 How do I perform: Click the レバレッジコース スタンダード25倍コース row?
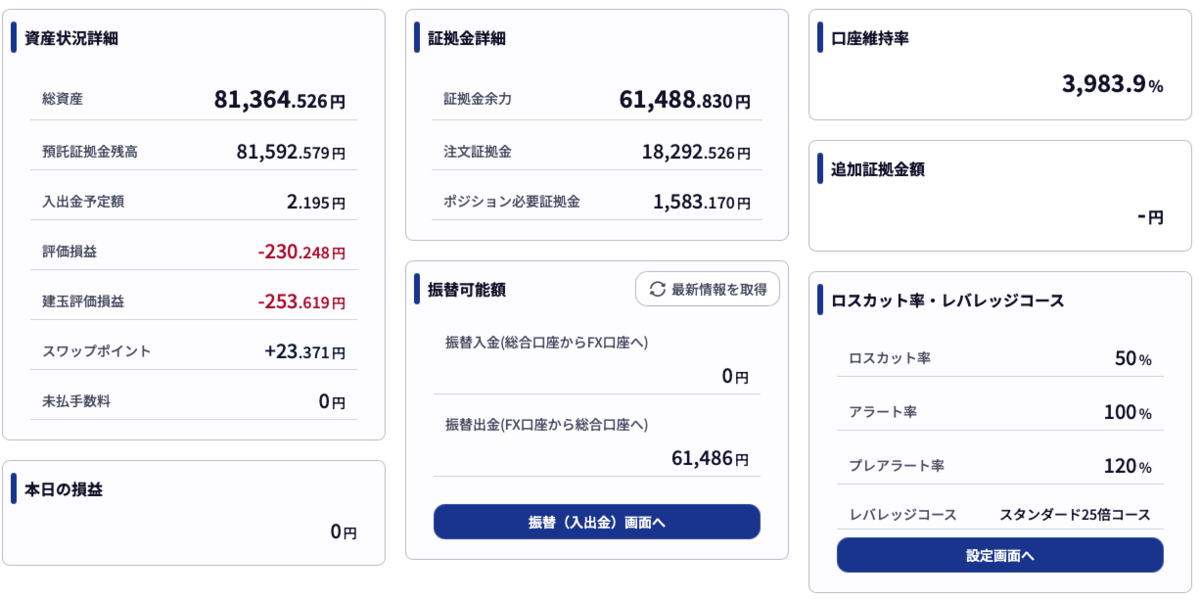1000,515
